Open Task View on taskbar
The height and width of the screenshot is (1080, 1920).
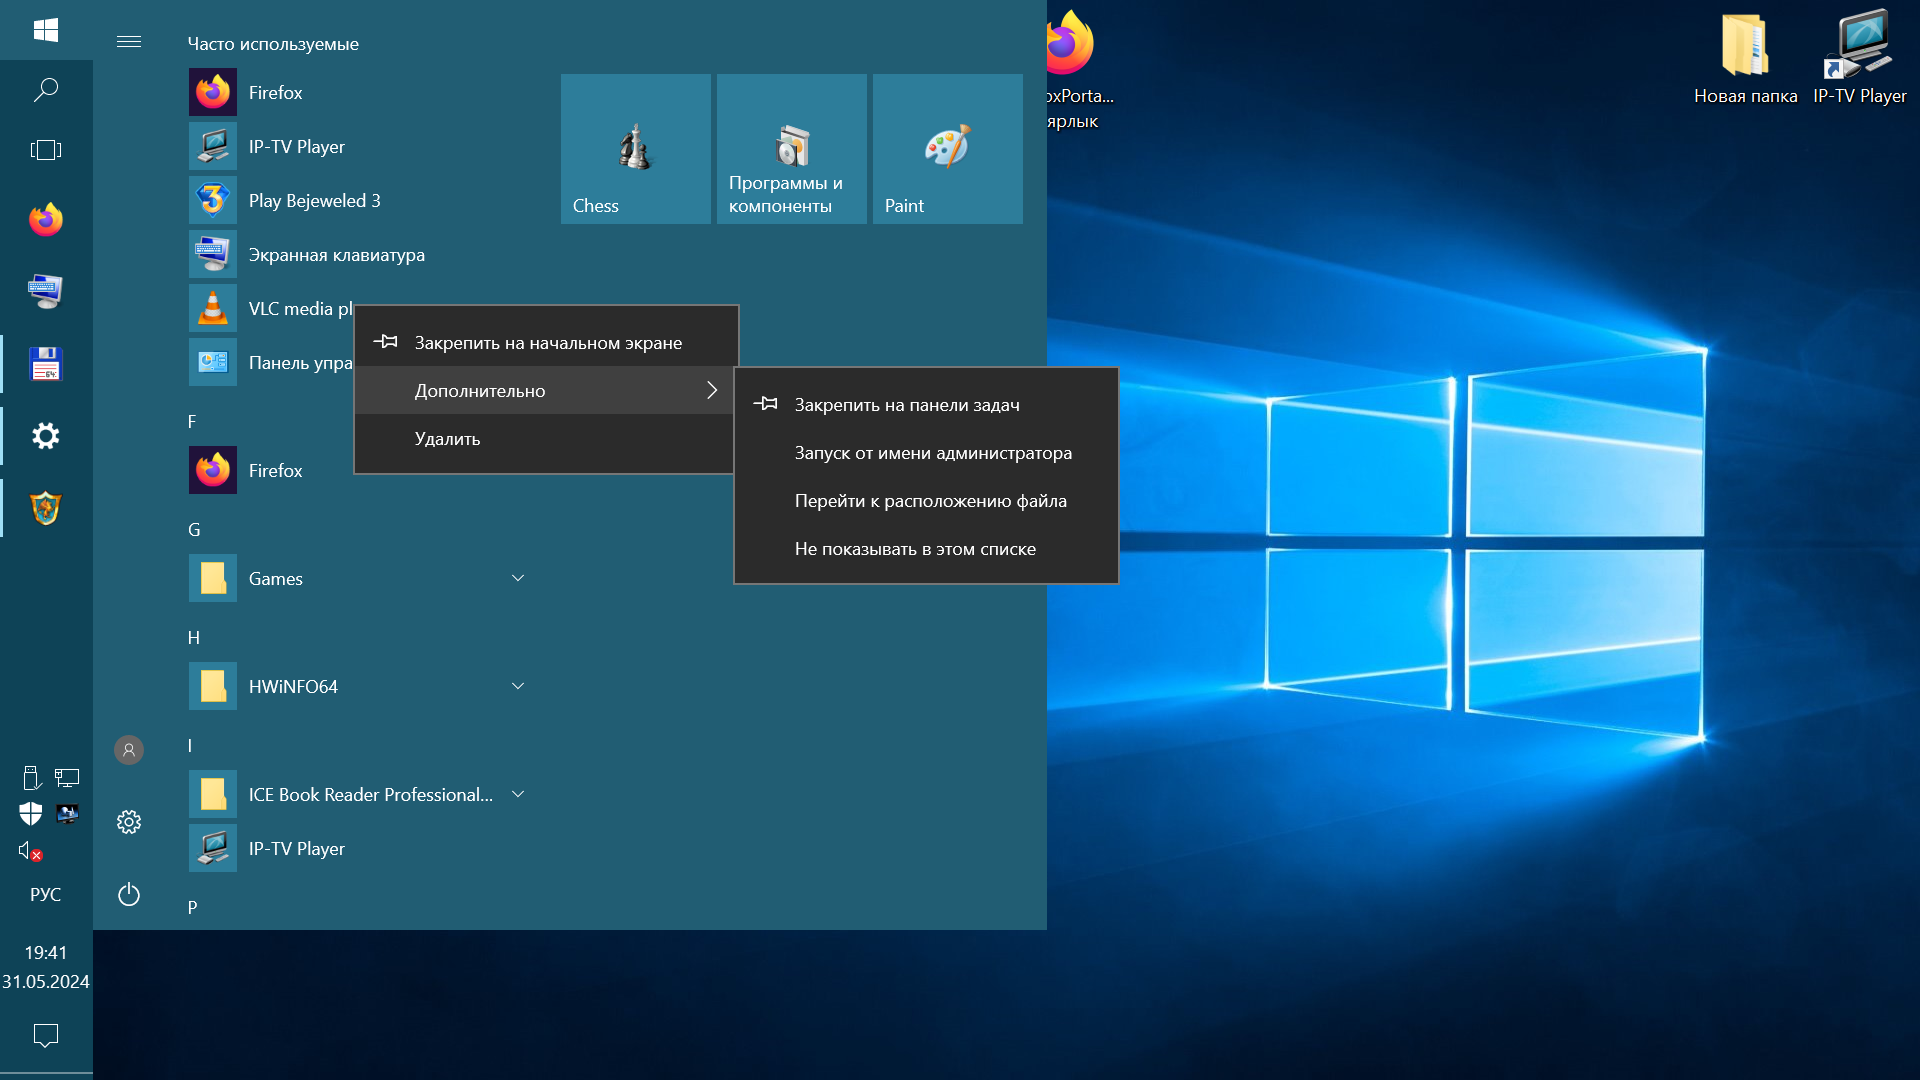[46, 150]
